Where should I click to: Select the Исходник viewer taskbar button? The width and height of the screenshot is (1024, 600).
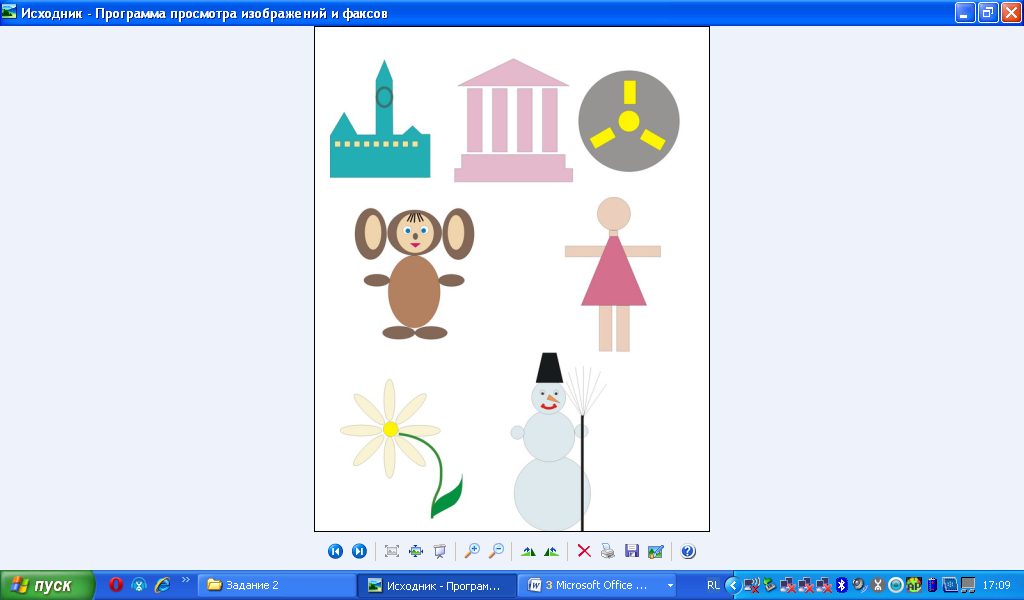(x=436, y=585)
